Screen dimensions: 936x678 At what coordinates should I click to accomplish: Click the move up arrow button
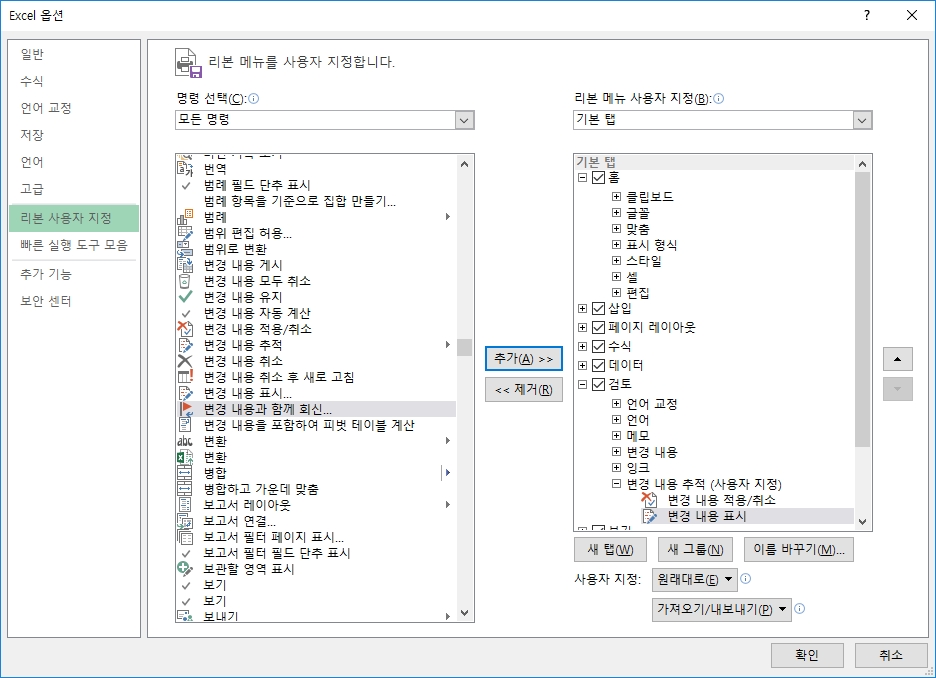(x=897, y=359)
